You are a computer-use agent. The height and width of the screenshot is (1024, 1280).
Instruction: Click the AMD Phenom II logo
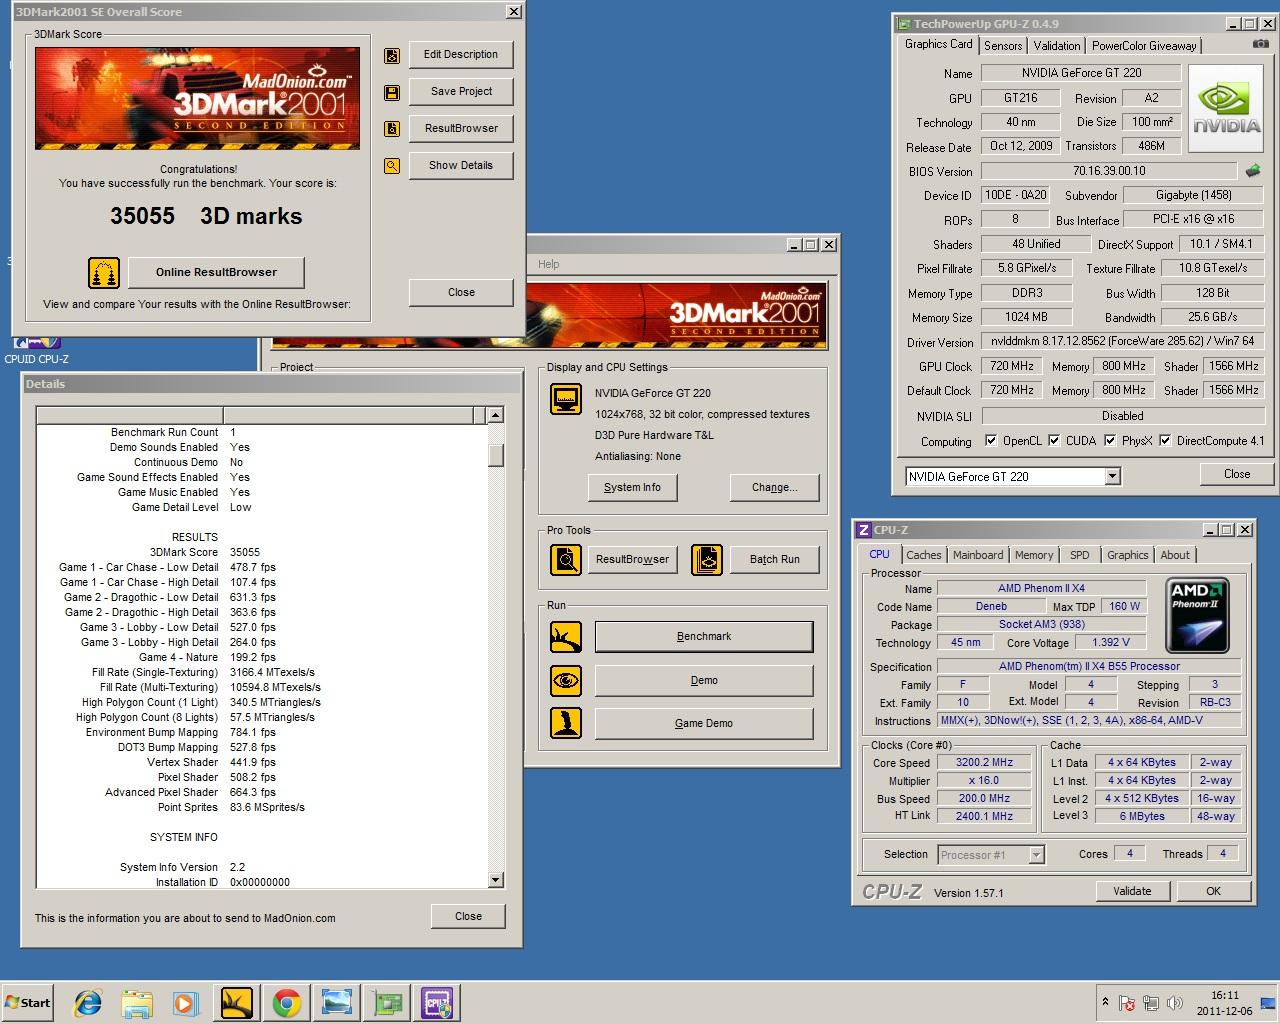(1197, 615)
